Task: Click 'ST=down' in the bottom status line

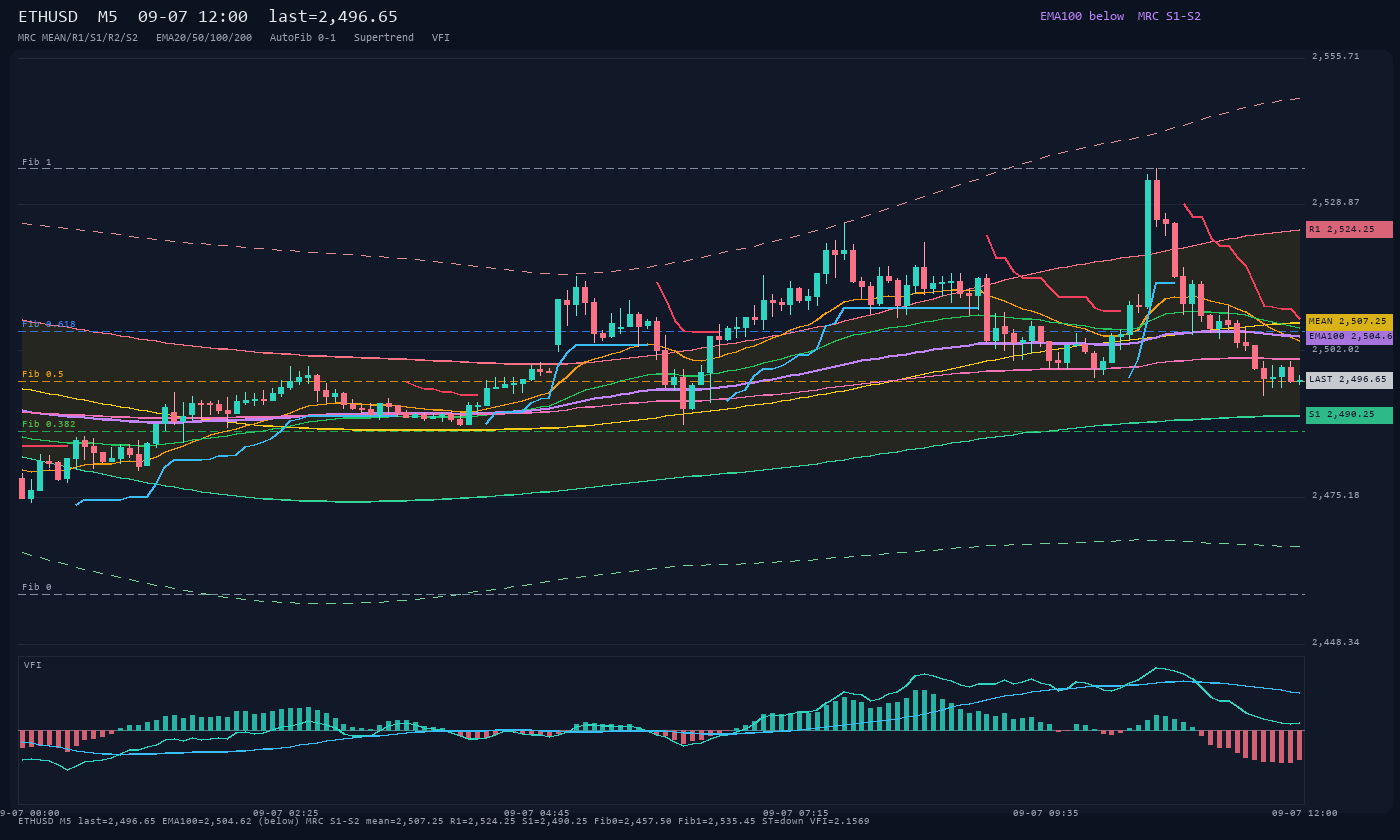Action: (x=783, y=821)
